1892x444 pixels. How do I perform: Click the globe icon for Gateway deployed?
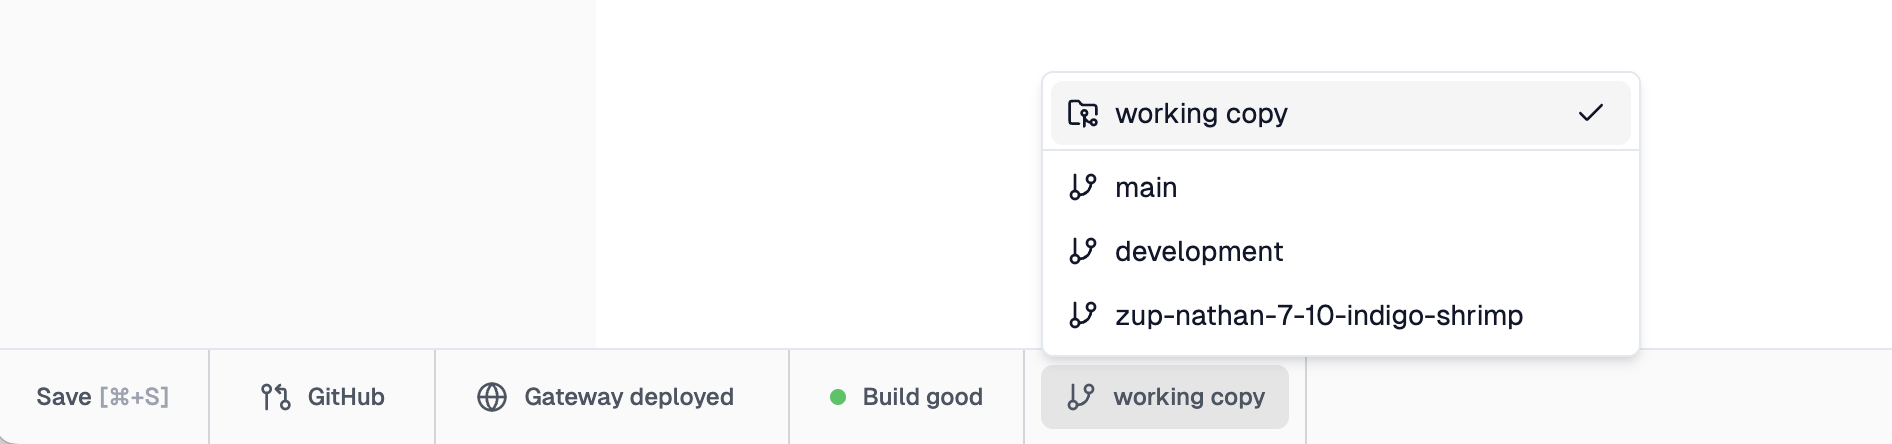click(492, 397)
